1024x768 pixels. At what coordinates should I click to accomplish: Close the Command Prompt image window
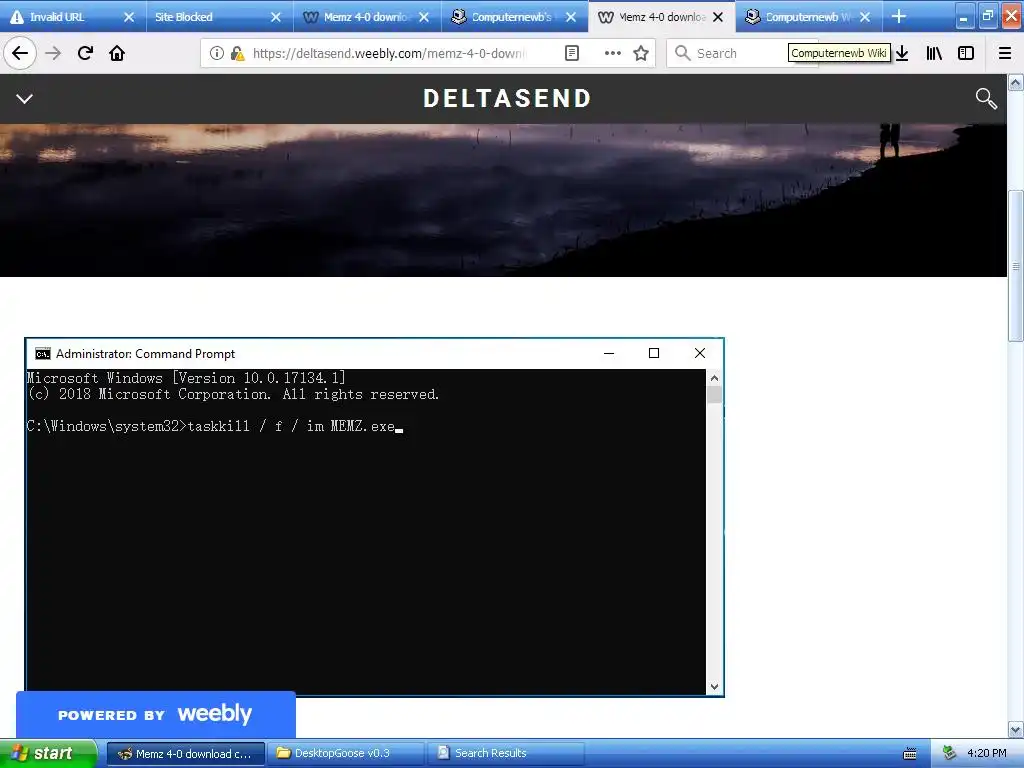(700, 353)
